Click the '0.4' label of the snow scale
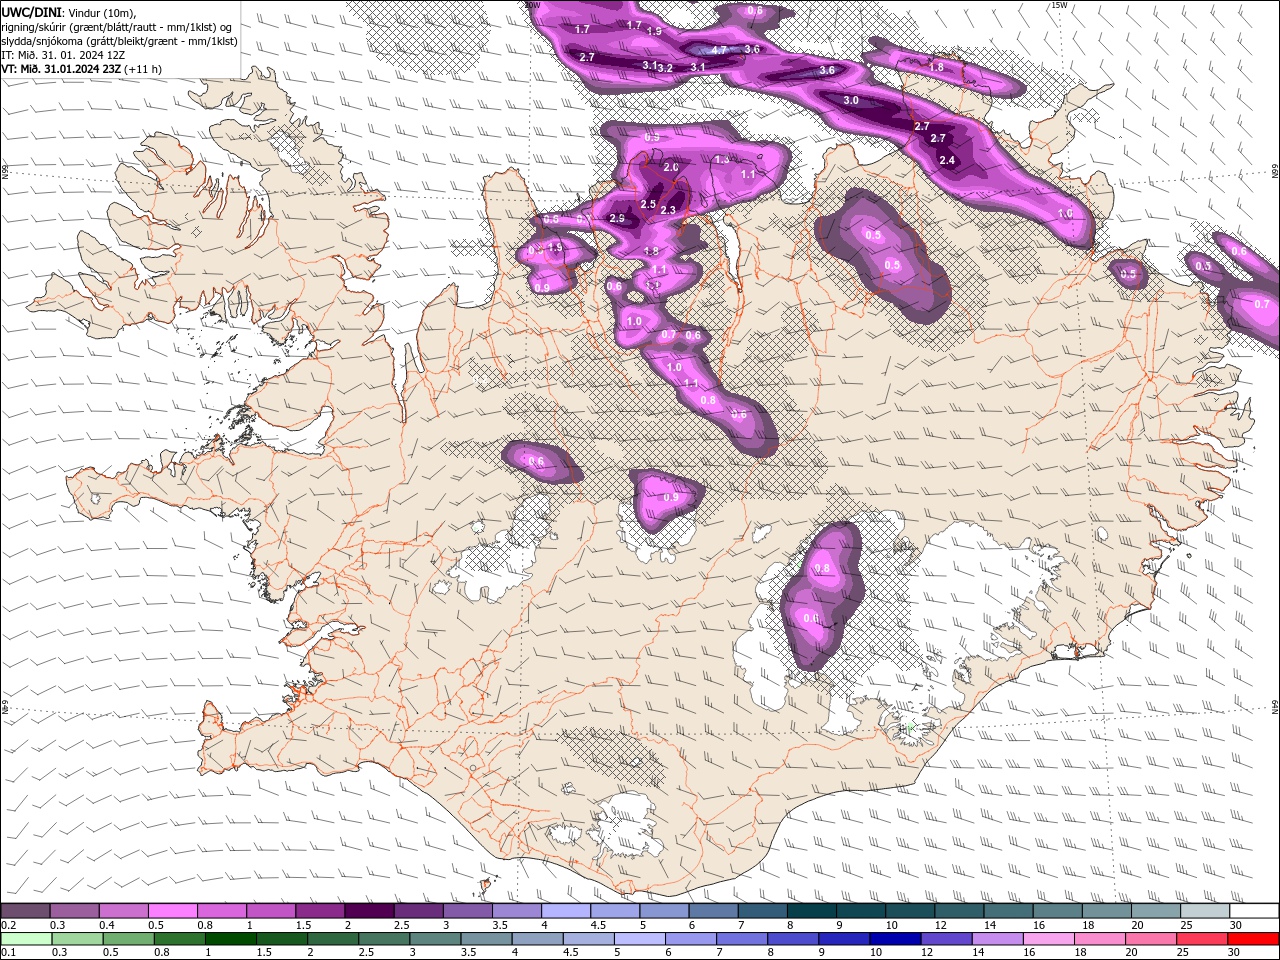The width and height of the screenshot is (1280, 960). (x=107, y=925)
